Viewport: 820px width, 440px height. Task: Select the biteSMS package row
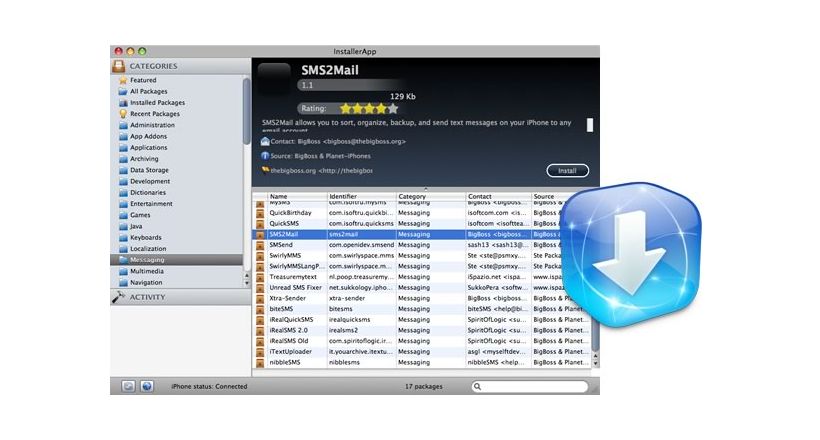click(x=422, y=309)
